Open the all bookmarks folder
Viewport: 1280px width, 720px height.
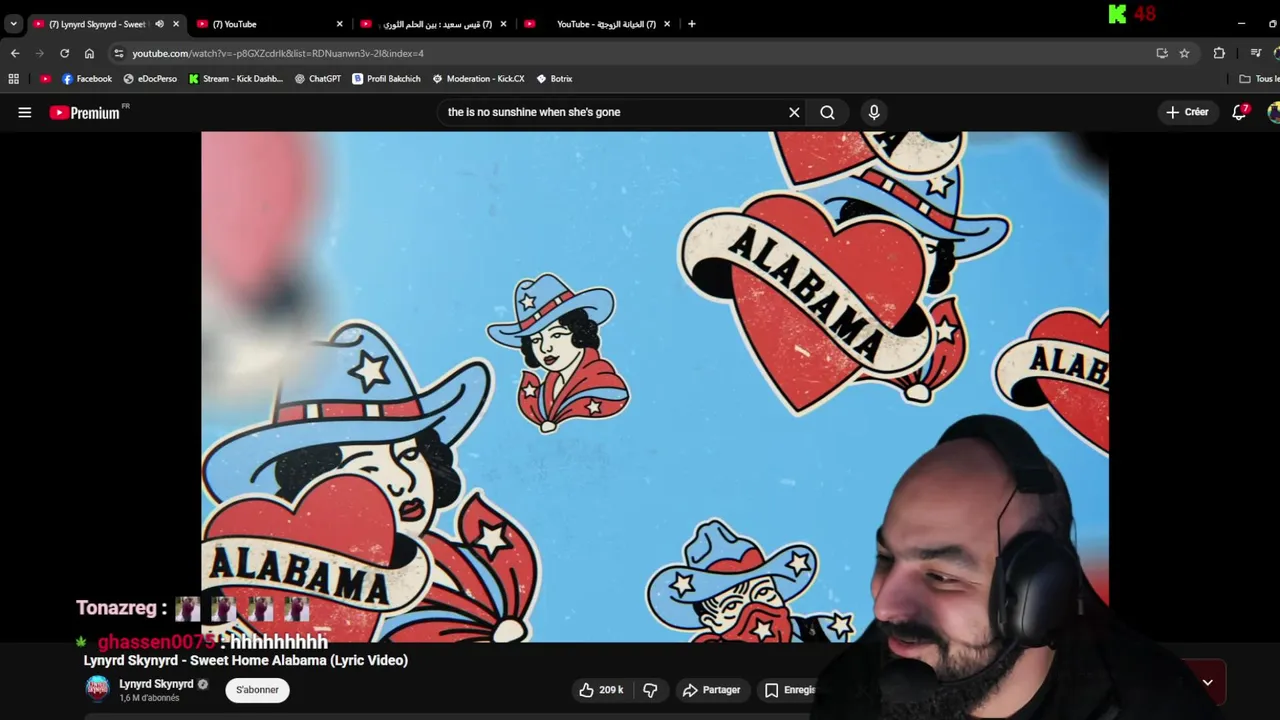[1259, 79]
